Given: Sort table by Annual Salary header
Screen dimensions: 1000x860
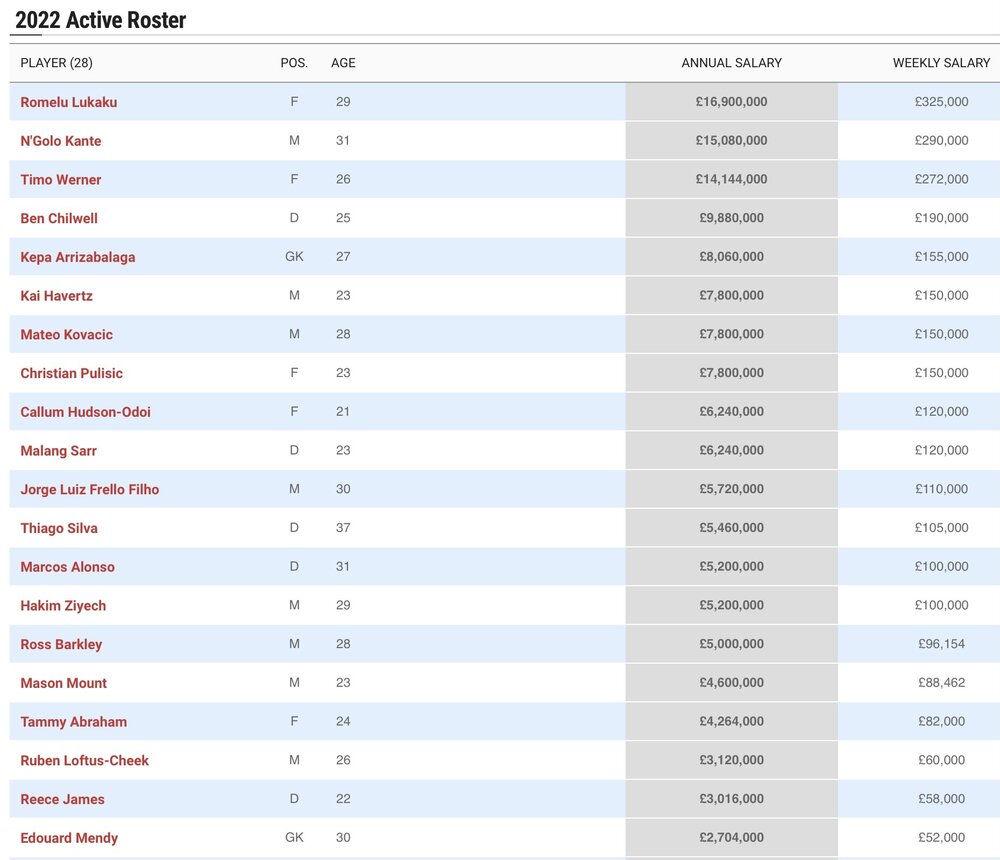Looking at the screenshot, I should (732, 63).
